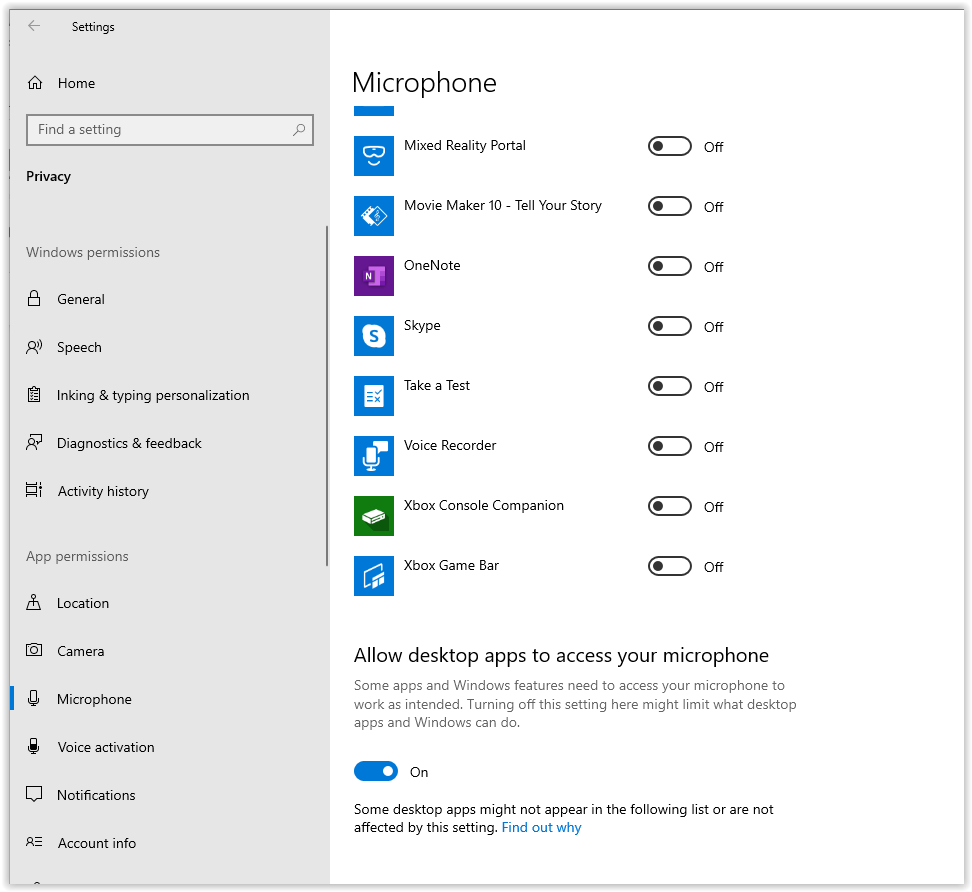This screenshot has width=972, height=892.
Task: Click the Movie Maker 10 app icon
Action: (374, 216)
